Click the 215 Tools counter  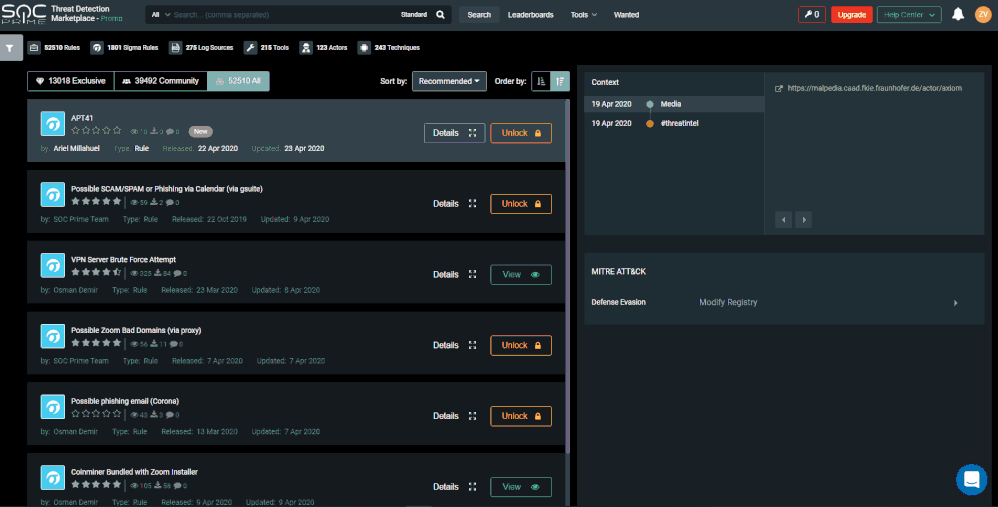tap(267, 48)
